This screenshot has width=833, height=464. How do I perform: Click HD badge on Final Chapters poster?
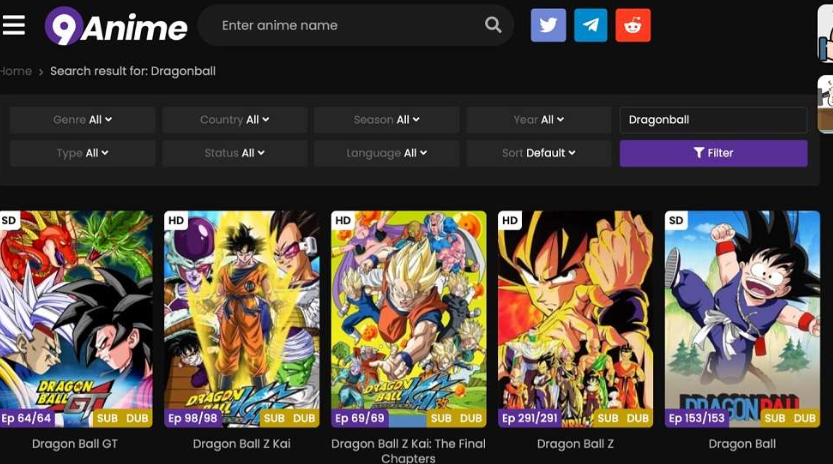[x=343, y=221]
